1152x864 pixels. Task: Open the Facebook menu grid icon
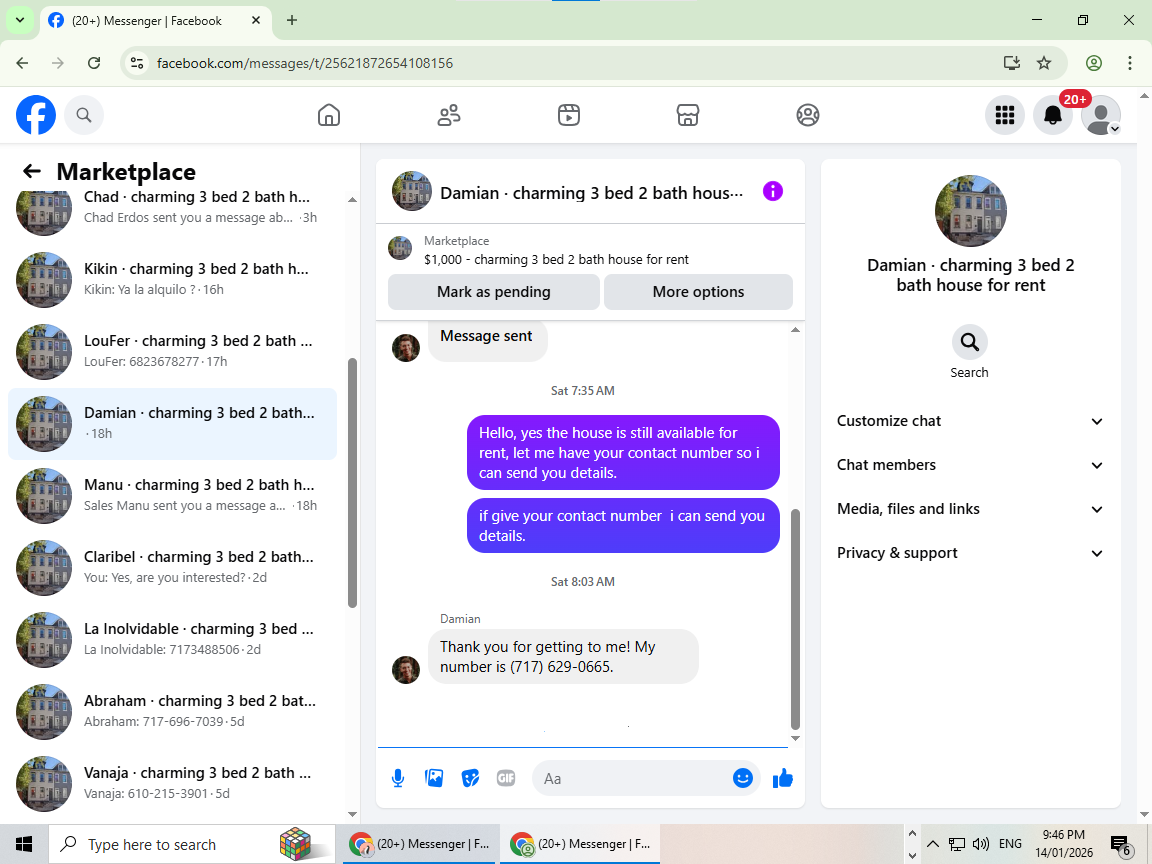tap(1004, 115)
